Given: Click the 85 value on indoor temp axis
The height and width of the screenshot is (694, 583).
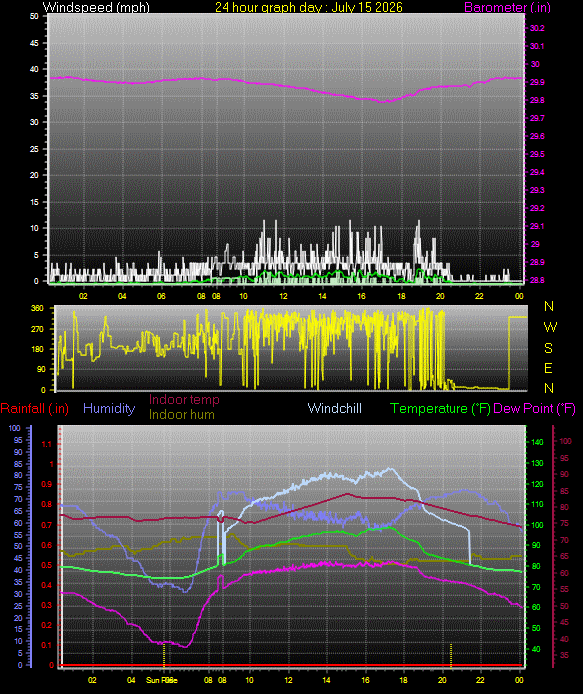Looking at the screenshot, I should 564,491.
